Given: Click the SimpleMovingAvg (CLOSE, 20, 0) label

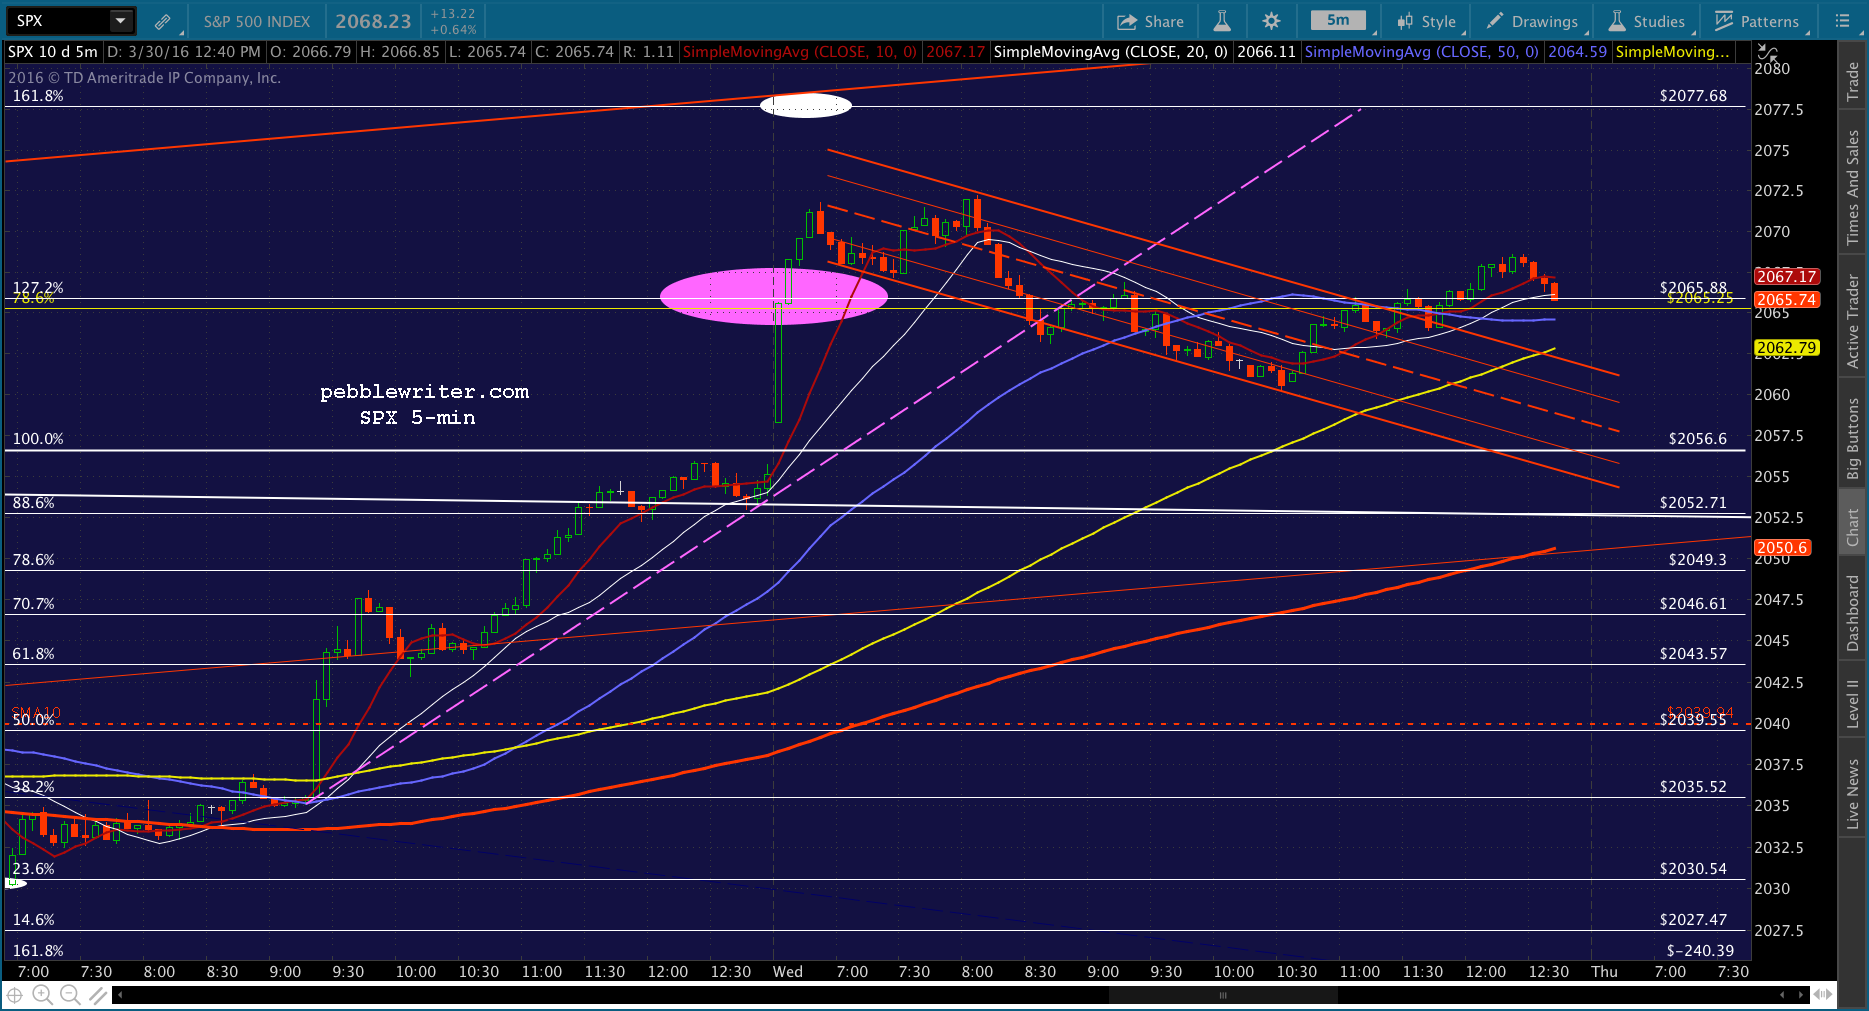Looking at the screenshot, I should tap(1110, 52).
